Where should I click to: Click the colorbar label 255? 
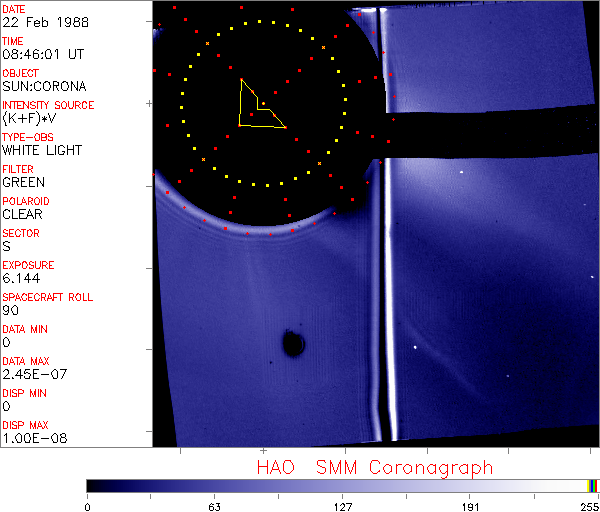(x=588, y=505)
